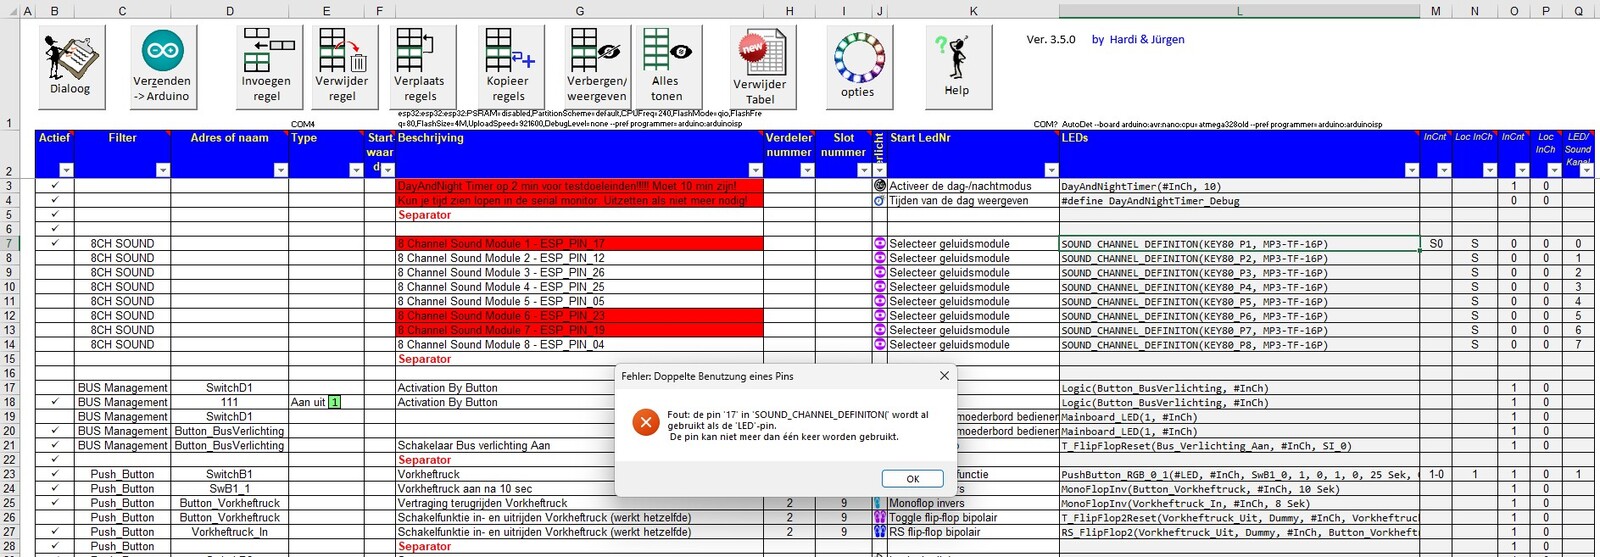The image size is (1600, 557).
Task: Click the 'by Hardi & Jürgen' link
Action: pyautogui.click(x=1138, y=40)
